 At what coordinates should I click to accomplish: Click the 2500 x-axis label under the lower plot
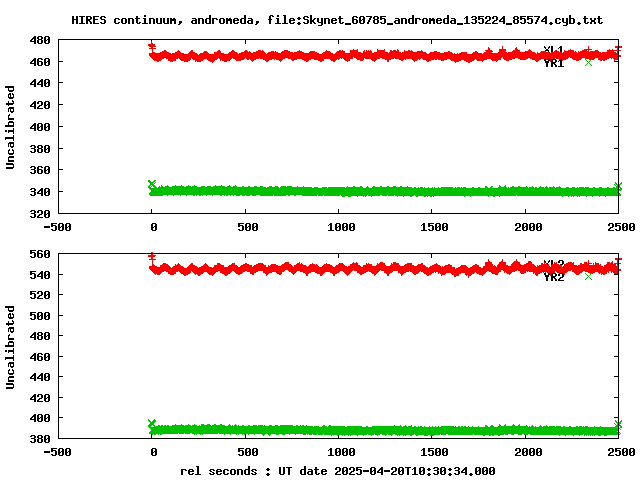(621, 452)
